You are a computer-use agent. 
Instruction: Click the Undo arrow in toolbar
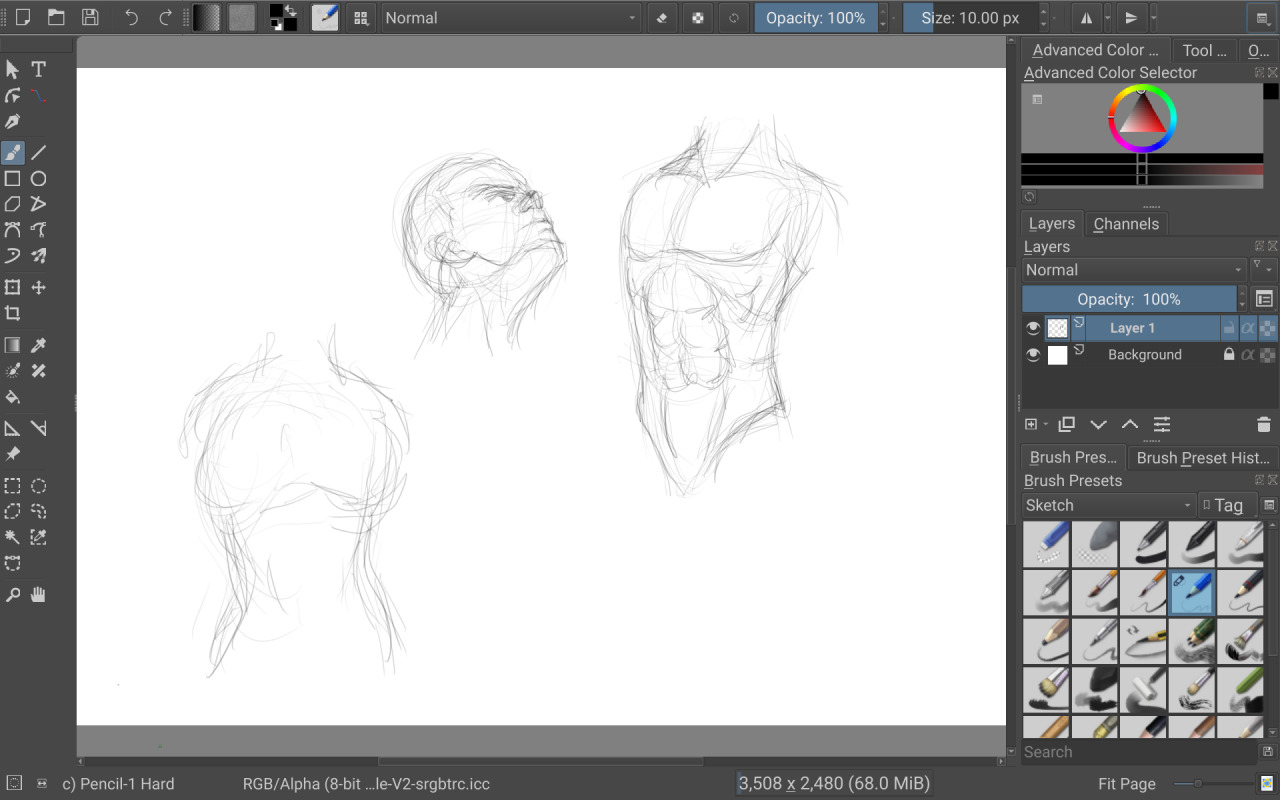[x=131, y=17]
